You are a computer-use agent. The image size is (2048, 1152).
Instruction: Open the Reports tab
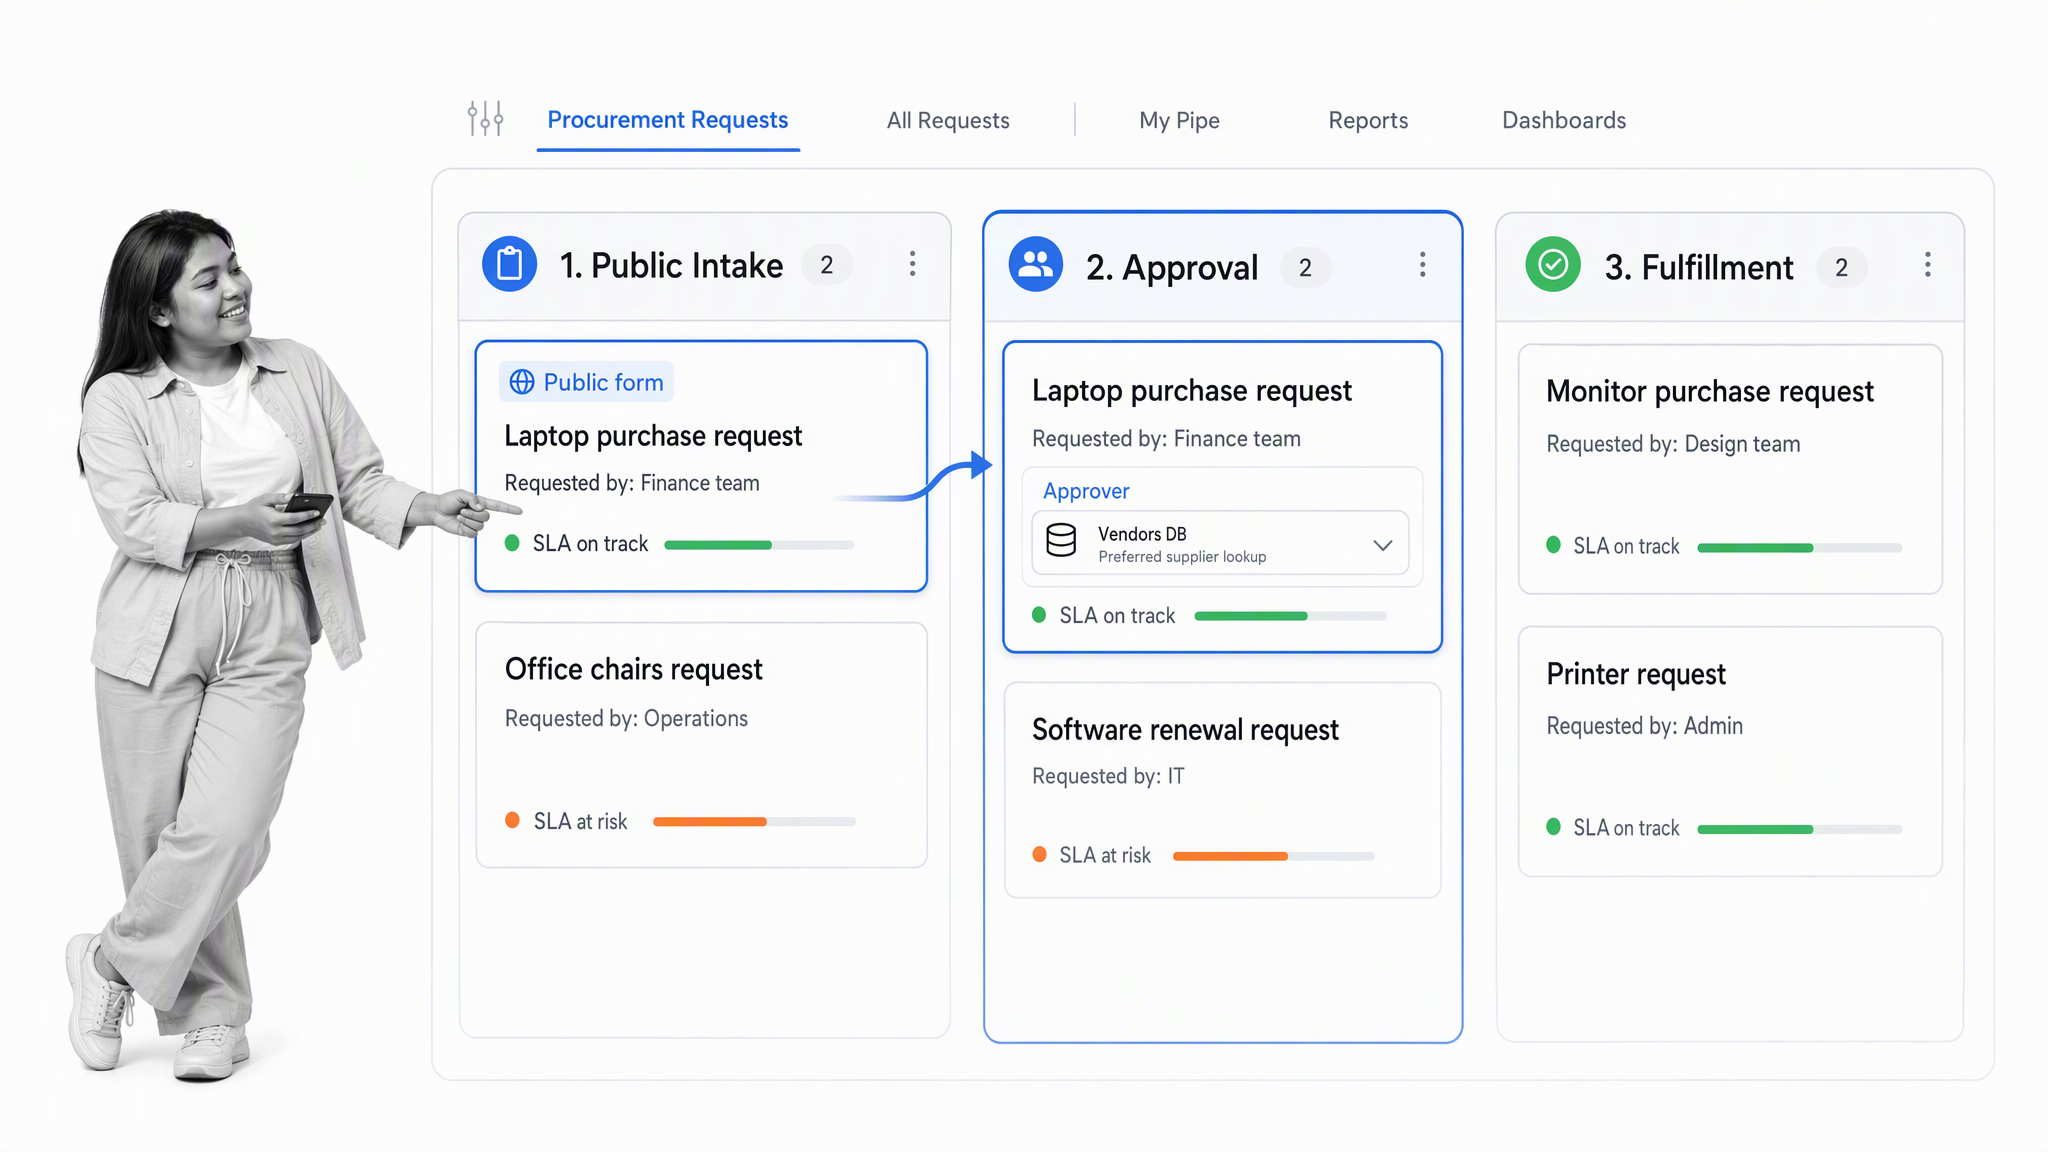[1368, 121]
